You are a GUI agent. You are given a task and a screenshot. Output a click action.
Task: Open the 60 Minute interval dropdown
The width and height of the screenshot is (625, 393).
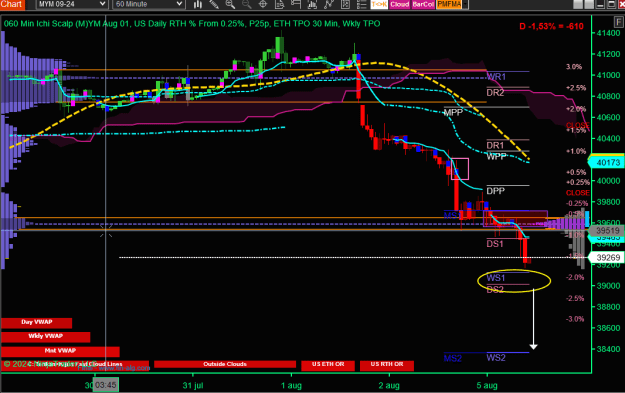pyautogui.click(x=149, y=4)
